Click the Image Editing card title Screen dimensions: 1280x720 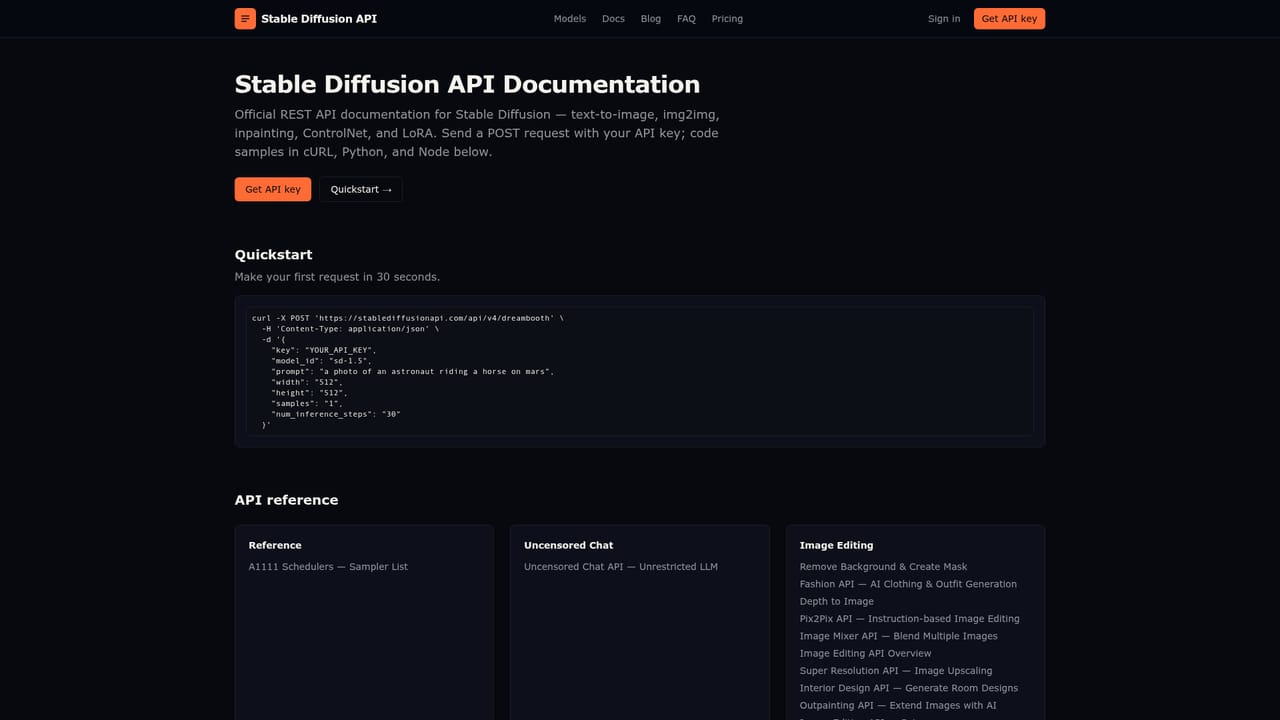point(836,545)
